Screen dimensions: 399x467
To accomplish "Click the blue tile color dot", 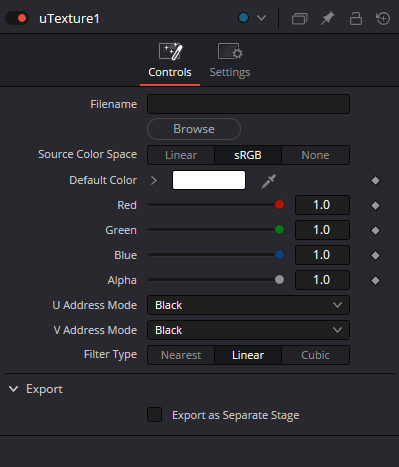I will pyautogui.click(x=243, y=18).
